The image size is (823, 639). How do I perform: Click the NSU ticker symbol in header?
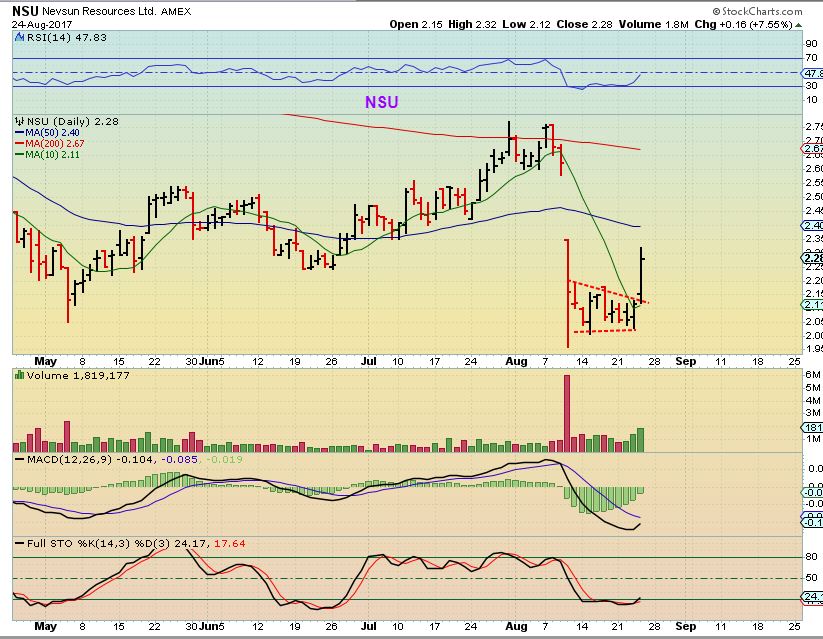(25, 11)
